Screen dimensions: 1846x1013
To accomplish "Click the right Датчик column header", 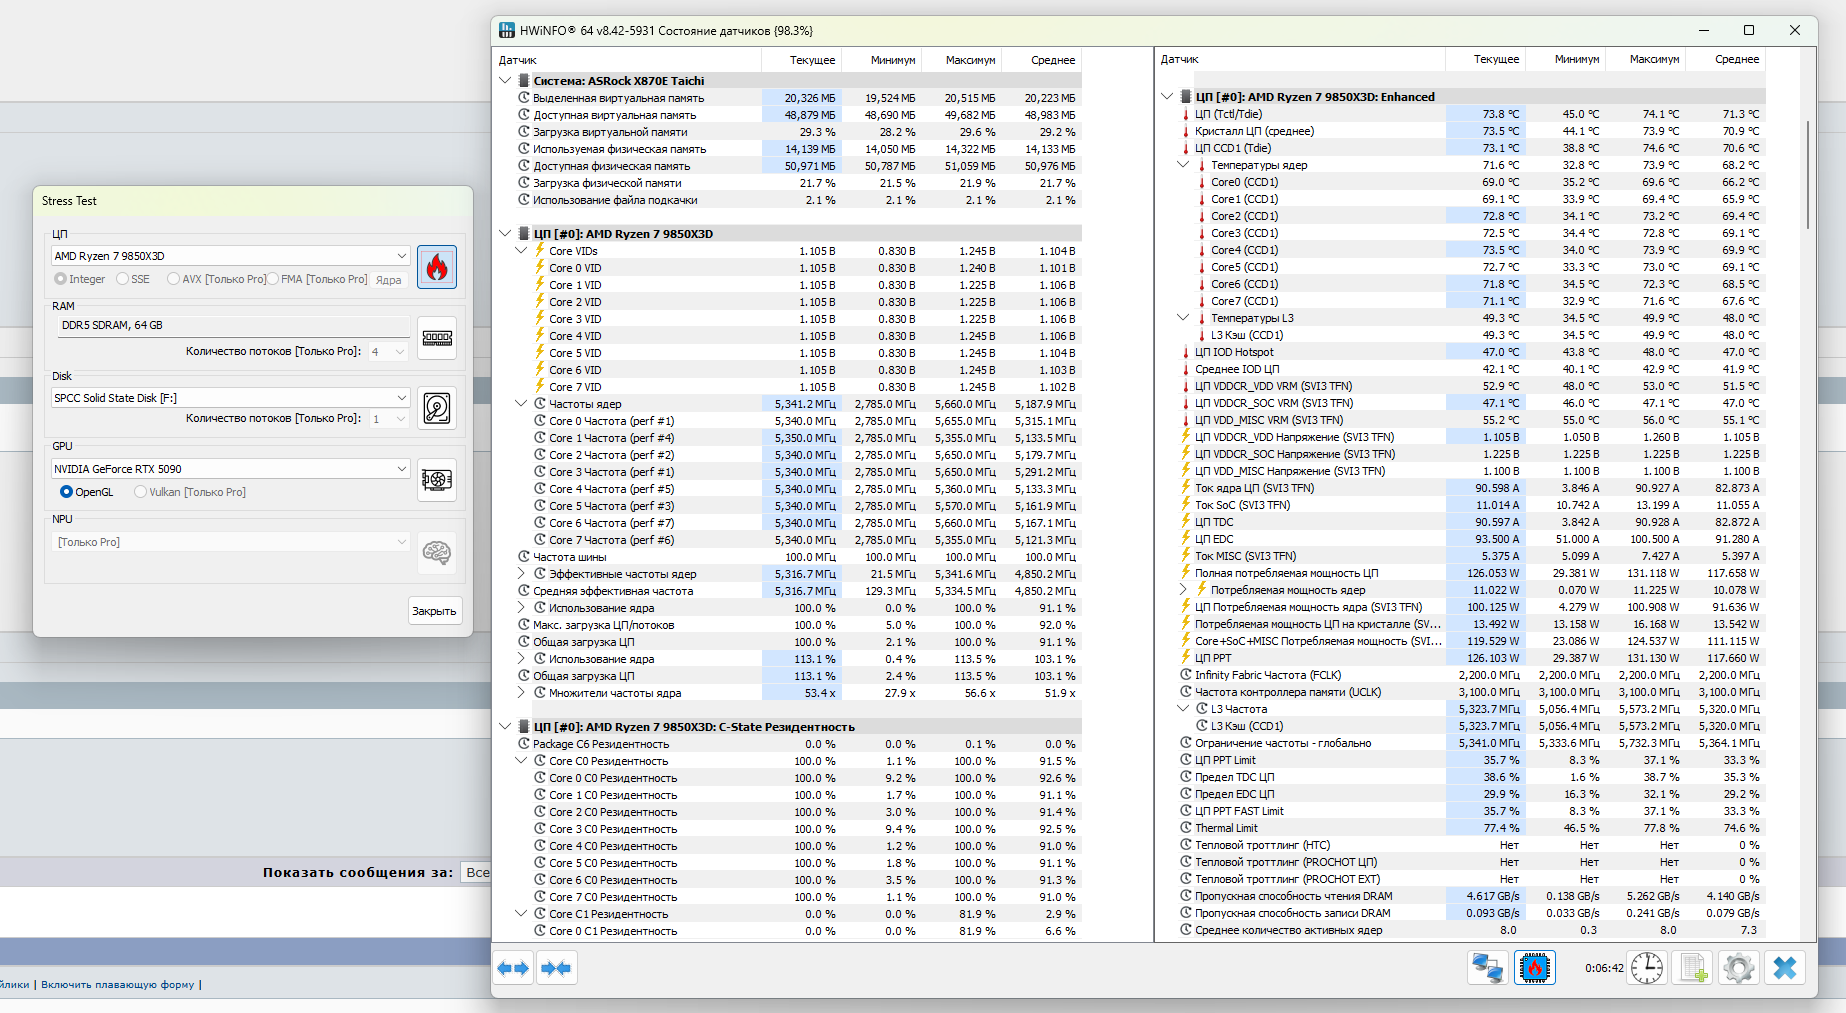I will [1300, 60].
